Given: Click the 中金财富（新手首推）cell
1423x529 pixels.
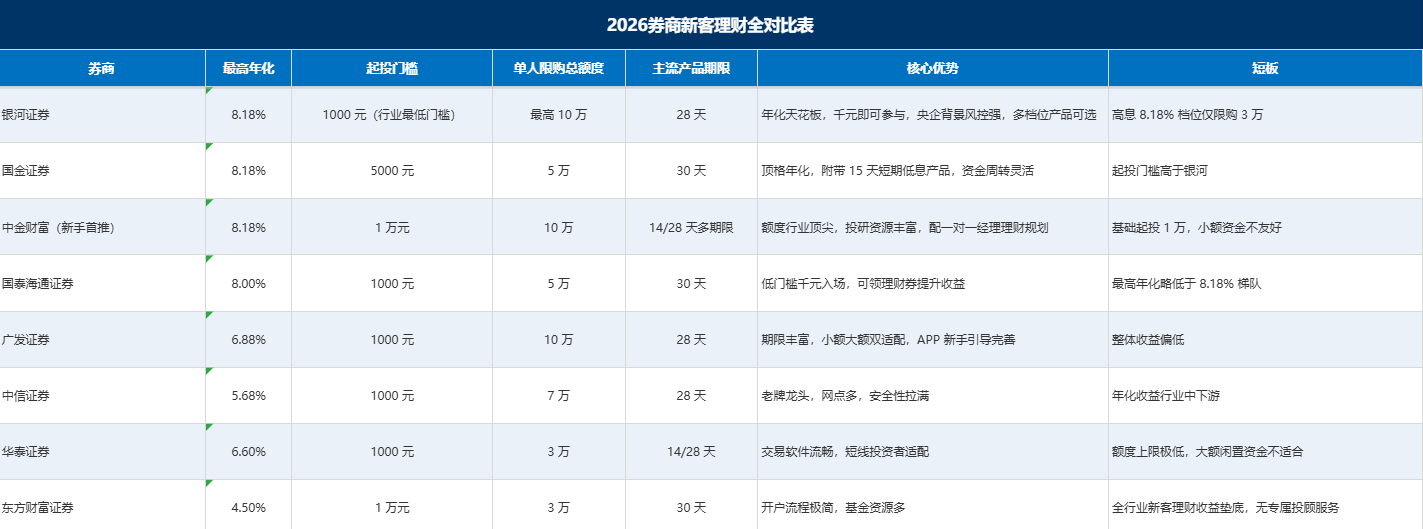Looking at the screenshot, I should tap(102, 227).
